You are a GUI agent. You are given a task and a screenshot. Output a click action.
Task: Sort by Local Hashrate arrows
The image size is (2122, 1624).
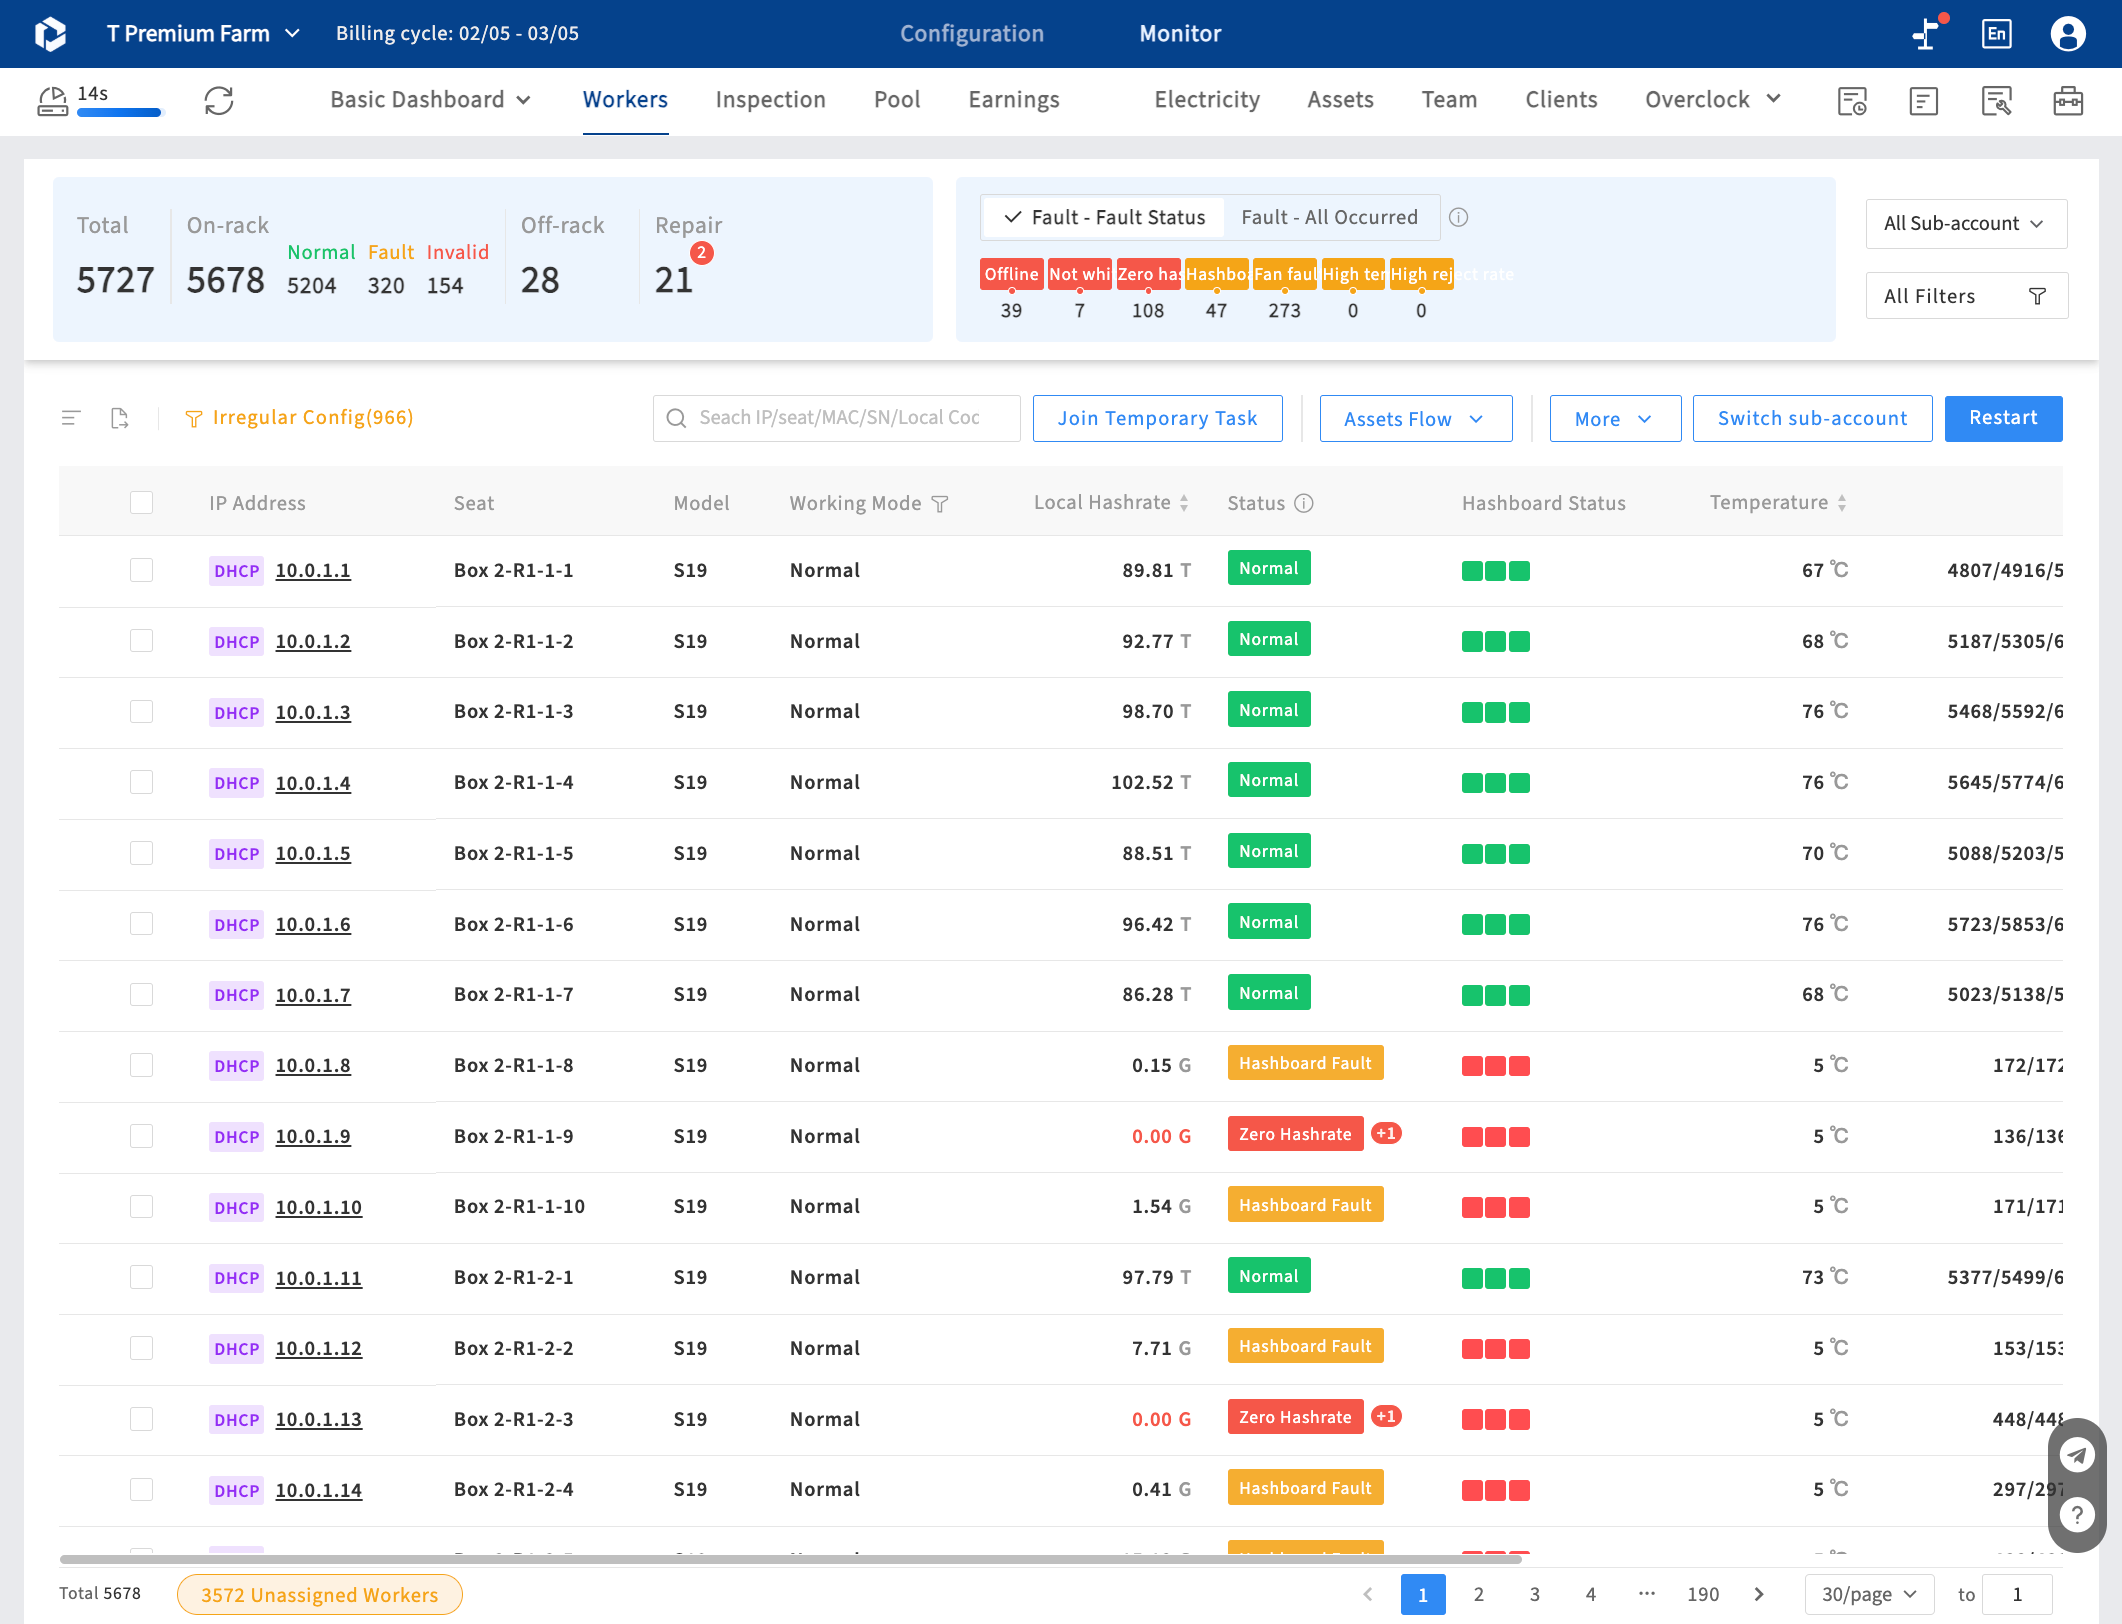tap(1184, 503)
